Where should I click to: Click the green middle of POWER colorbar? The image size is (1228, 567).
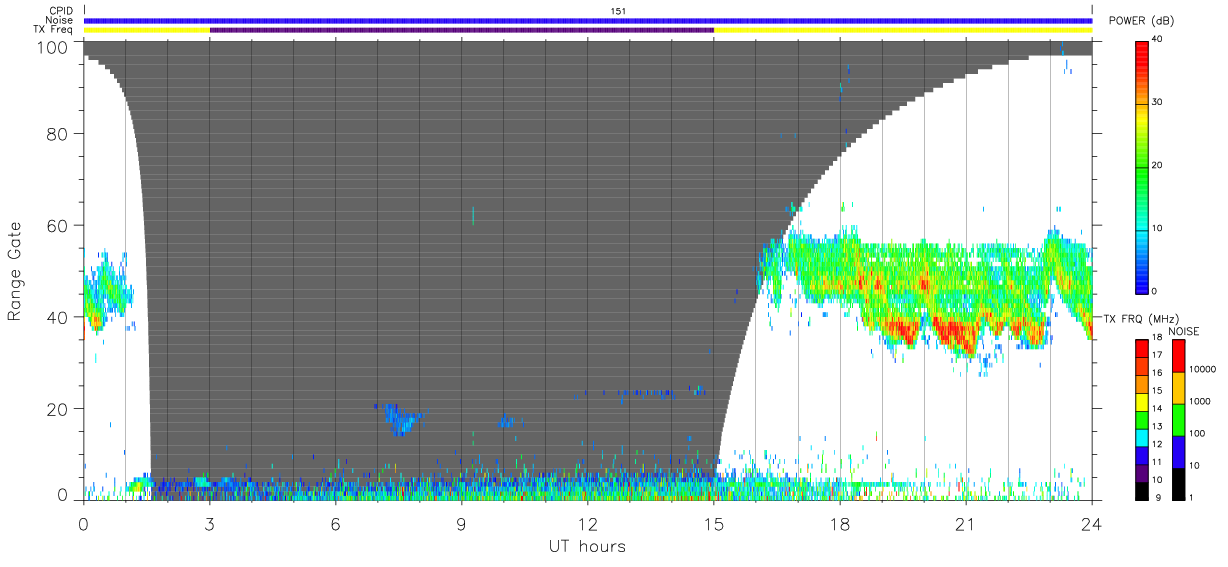pyautogui.click(x=1142, y=165)
